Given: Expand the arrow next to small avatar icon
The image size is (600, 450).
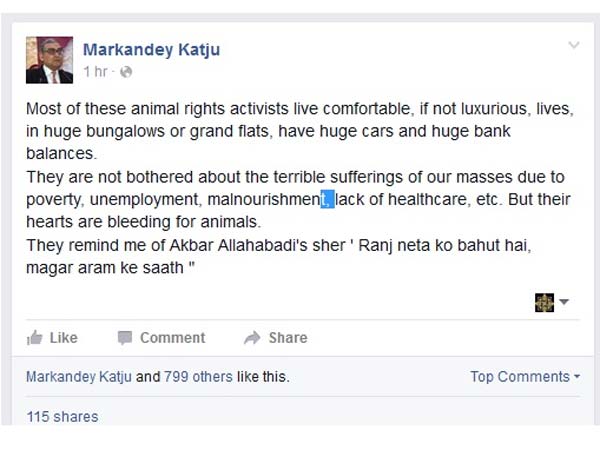Looking at the screenshot, I should coord(564,302).
